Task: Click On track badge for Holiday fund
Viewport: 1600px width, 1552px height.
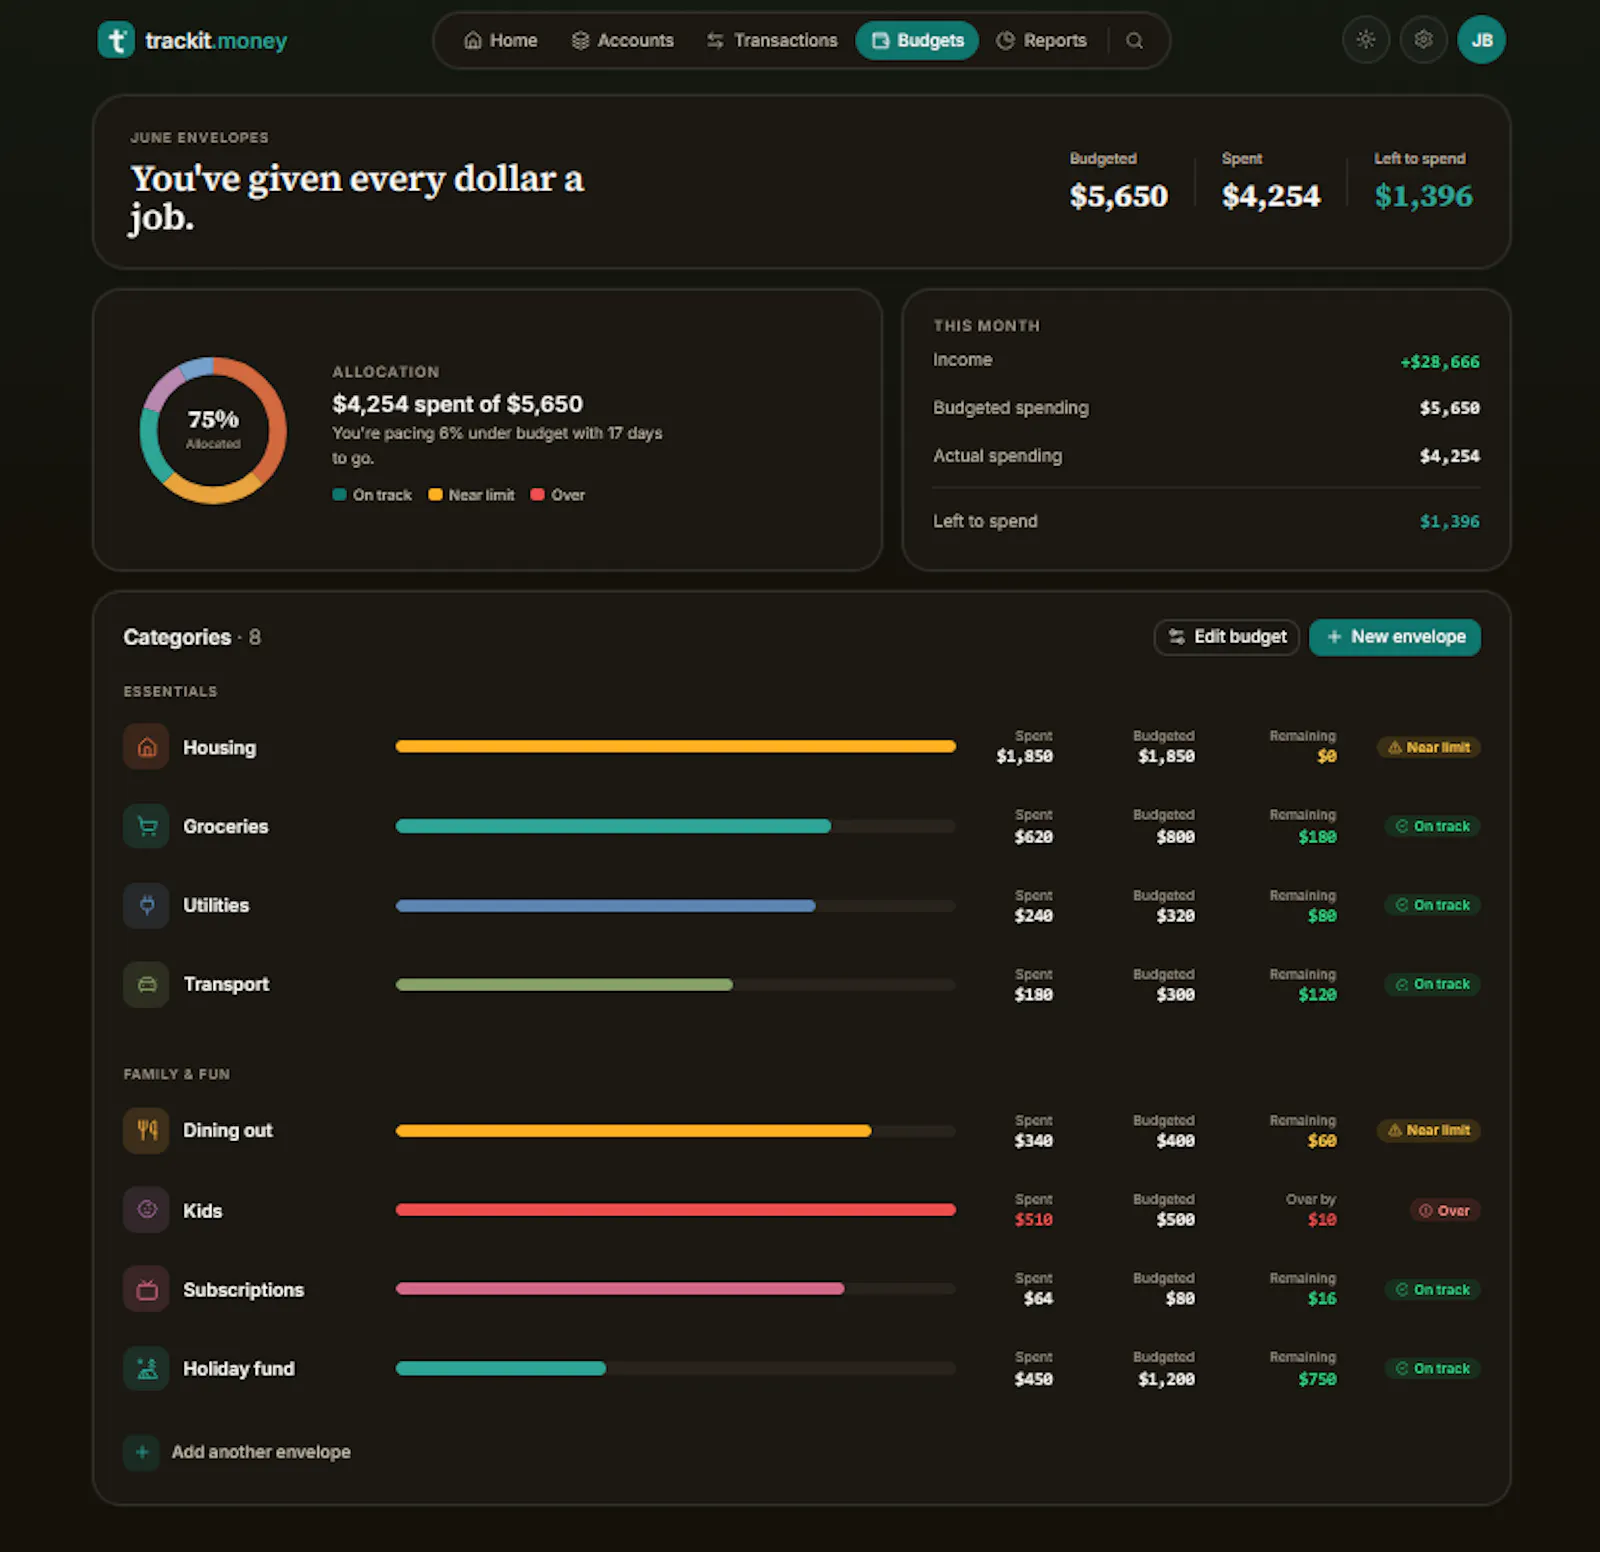Action: [1433, 1368]
